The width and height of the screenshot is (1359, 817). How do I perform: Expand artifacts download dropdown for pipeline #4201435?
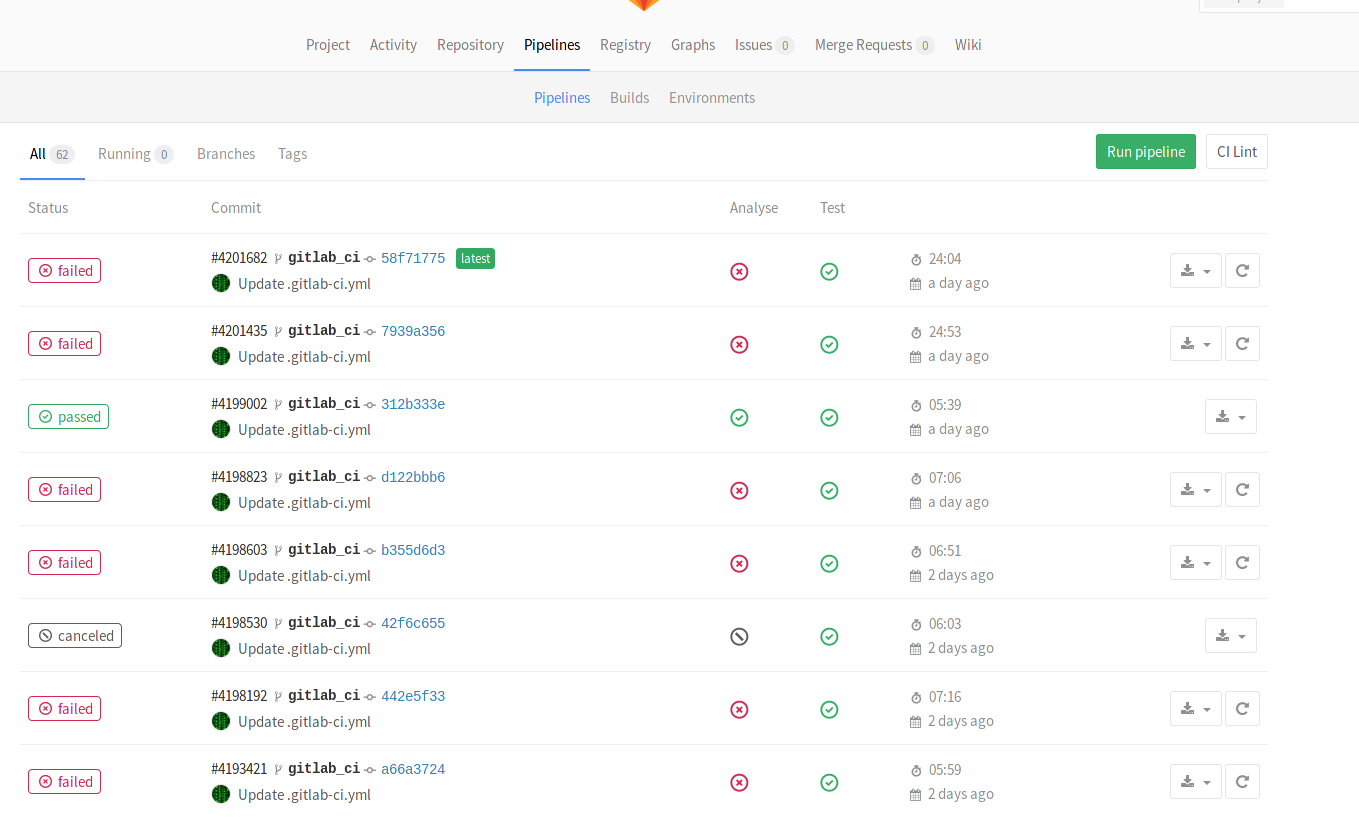[x=1196, y=343]
